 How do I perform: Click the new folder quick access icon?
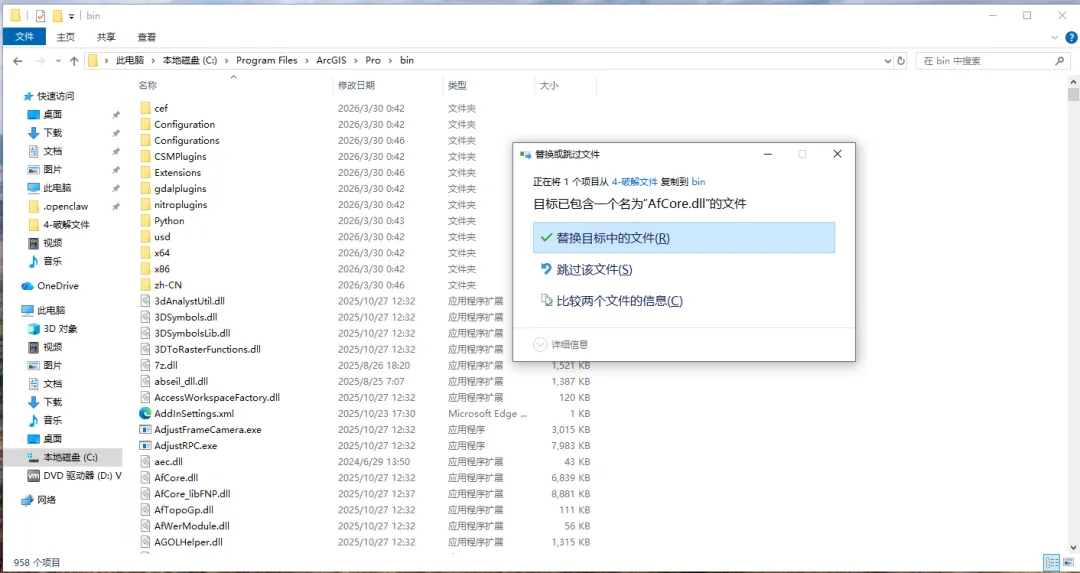57,15
